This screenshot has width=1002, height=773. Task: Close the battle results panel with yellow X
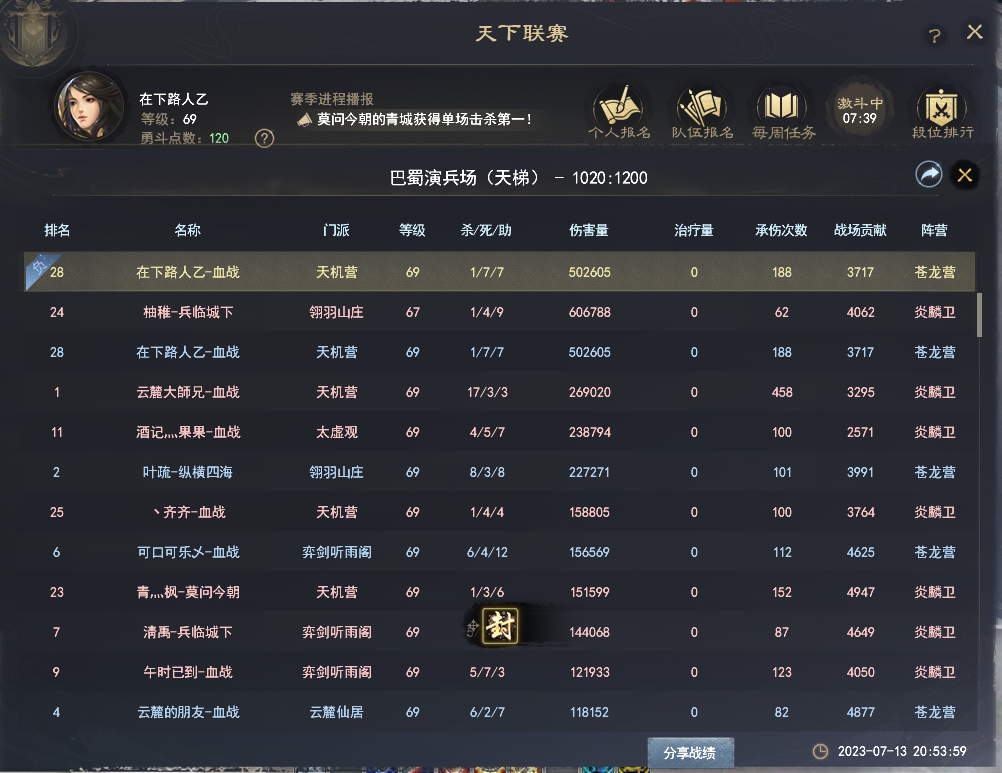point(965,175)
